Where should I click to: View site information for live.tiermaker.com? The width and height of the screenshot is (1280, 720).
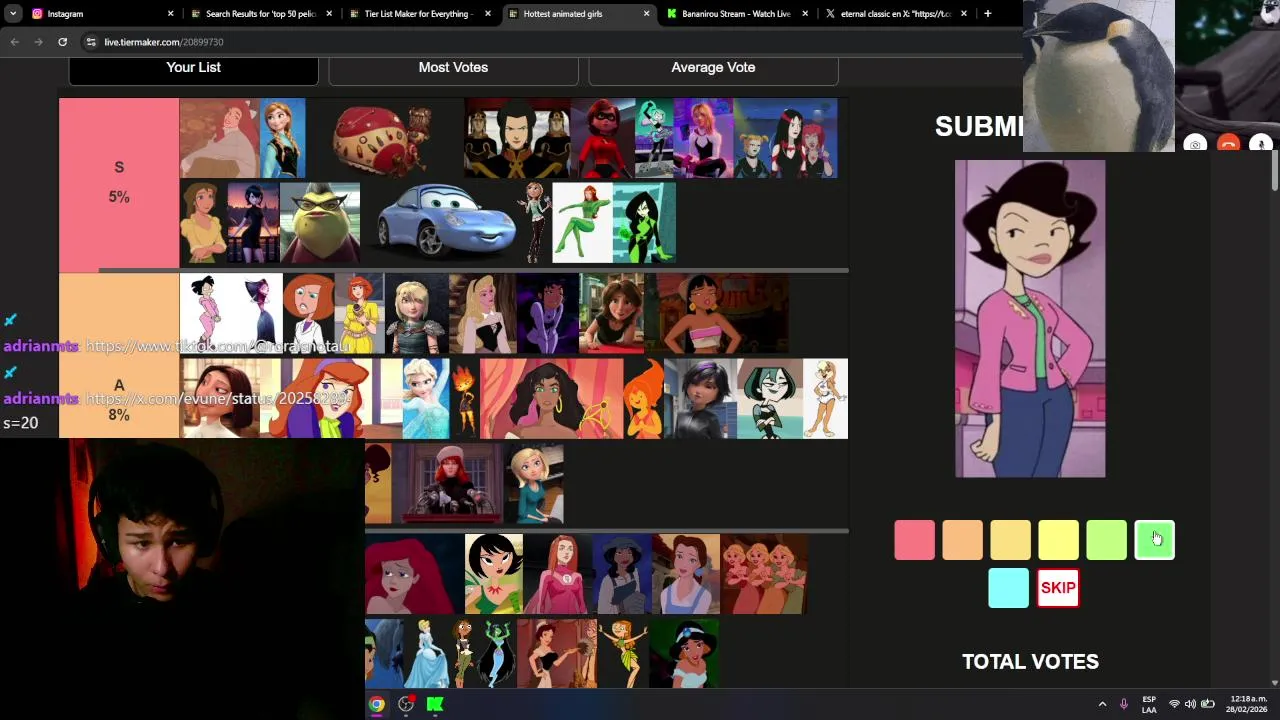pos(91,42)
